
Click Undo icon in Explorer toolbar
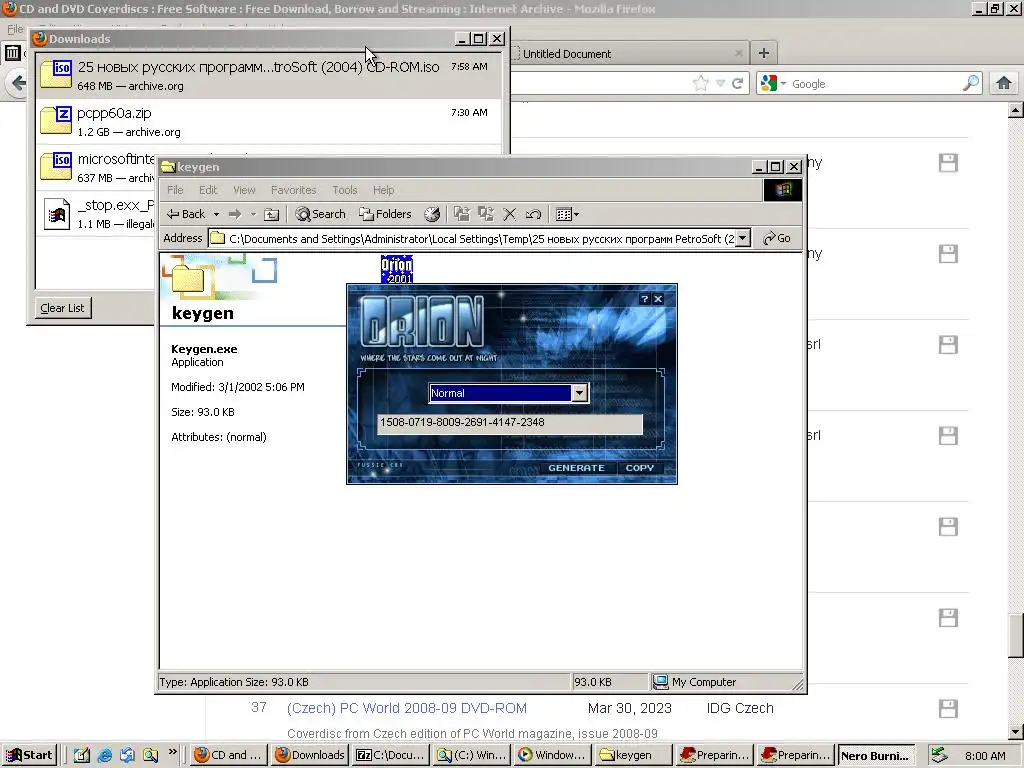533,214
